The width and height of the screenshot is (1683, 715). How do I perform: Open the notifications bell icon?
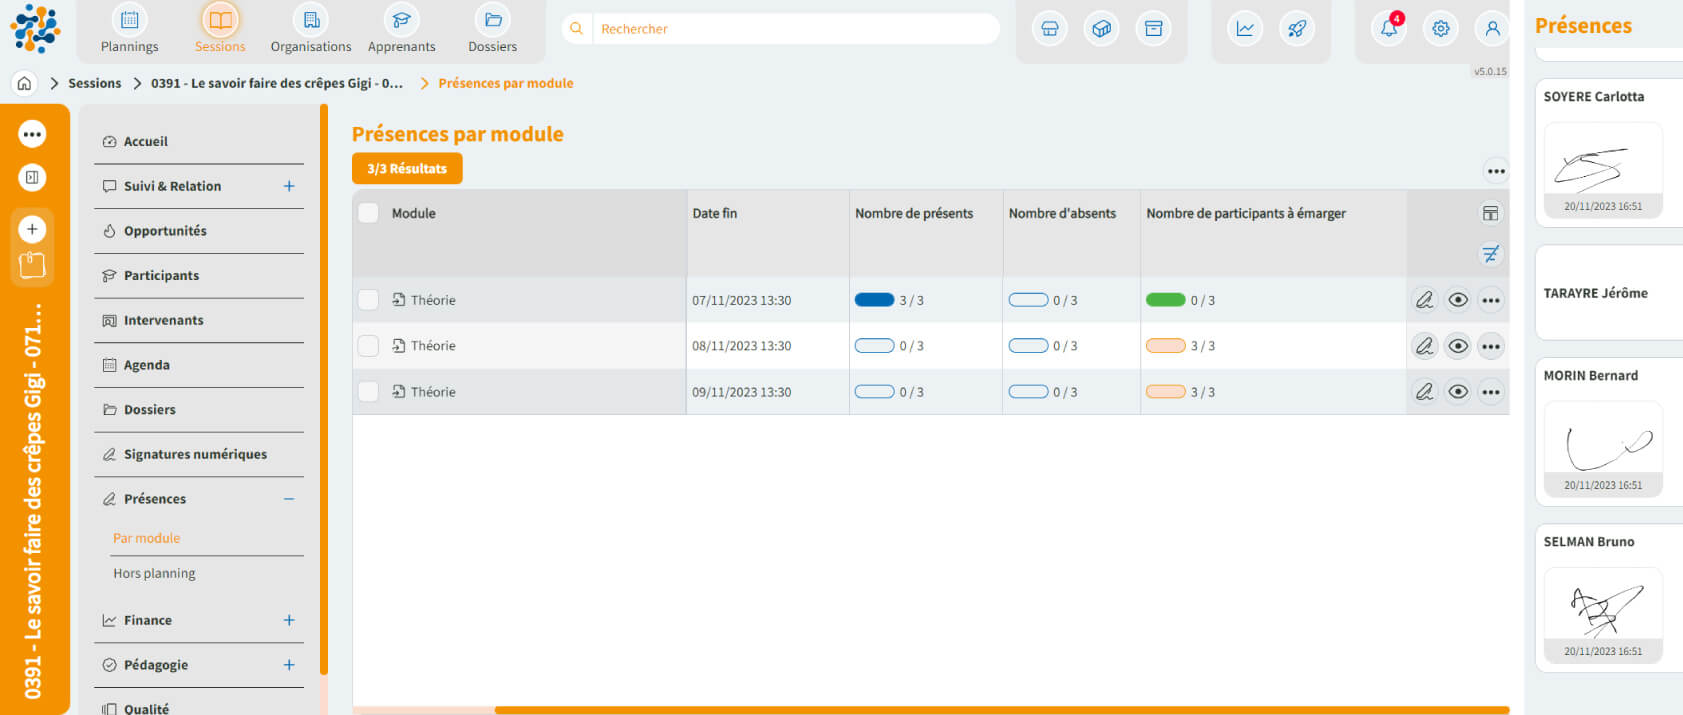[1389, 29]
